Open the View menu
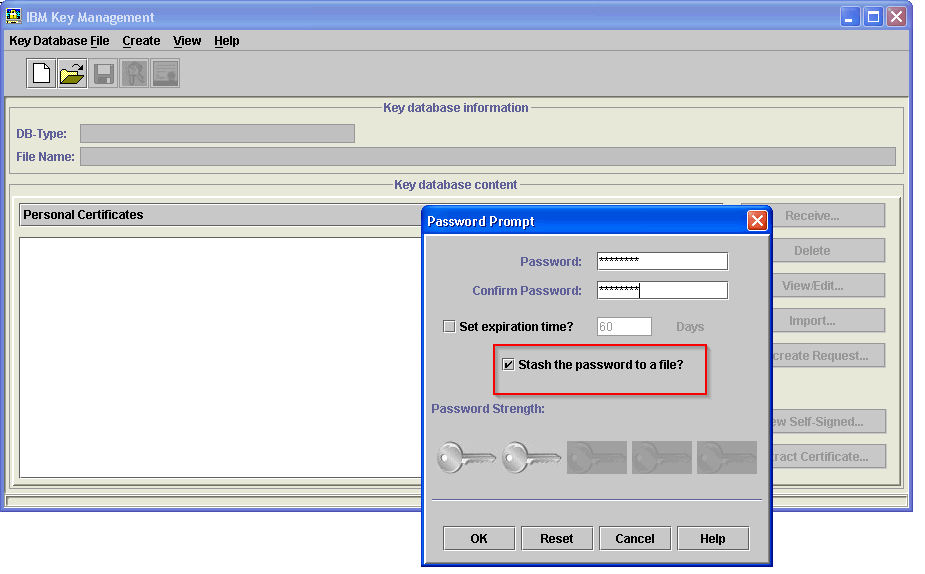This screenshot has height=574, width=925. tap(187, 41)
